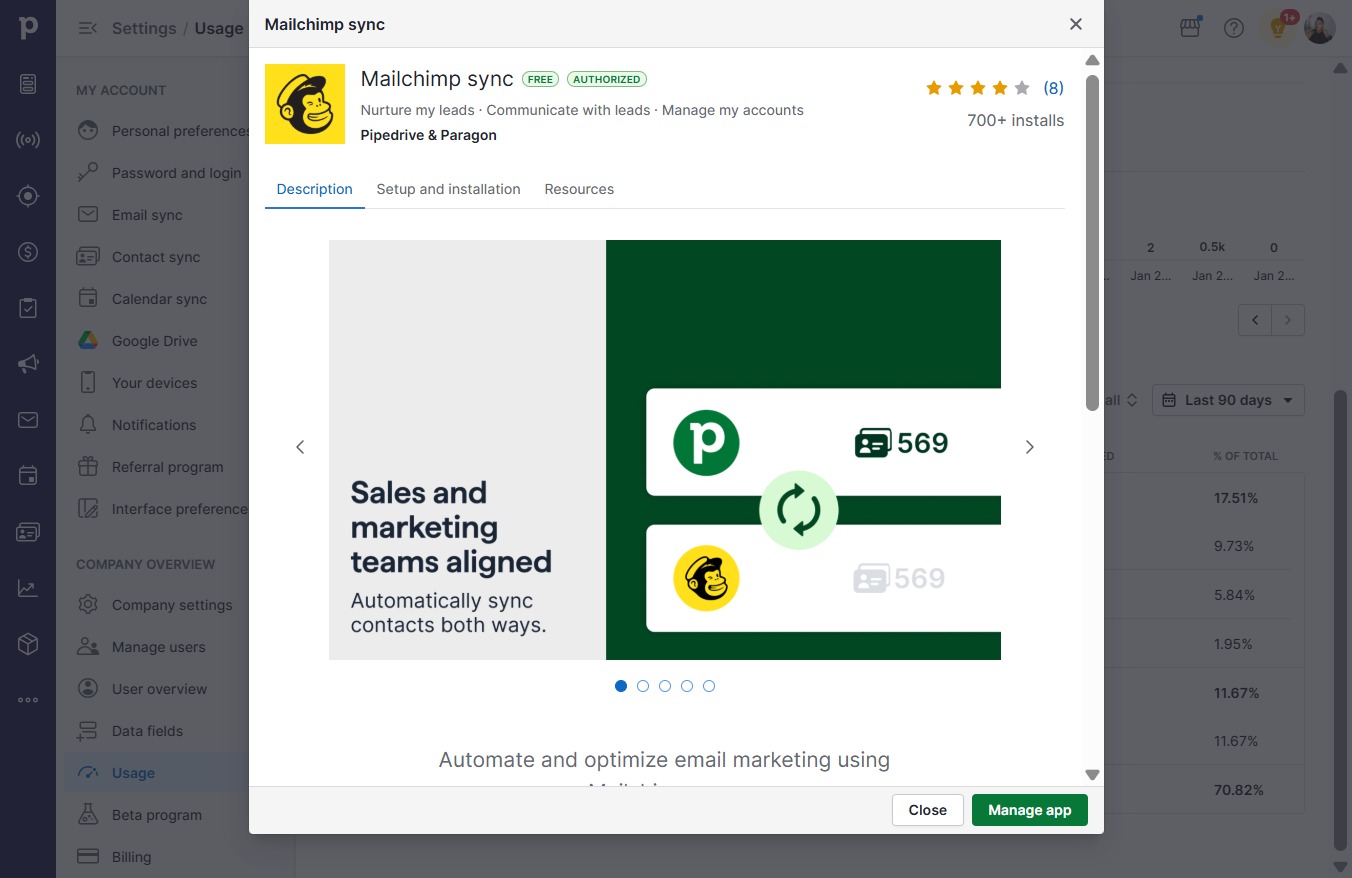1352x878 pixels.
Task: Open the user profile avatar
Action: click(1320, 28)
